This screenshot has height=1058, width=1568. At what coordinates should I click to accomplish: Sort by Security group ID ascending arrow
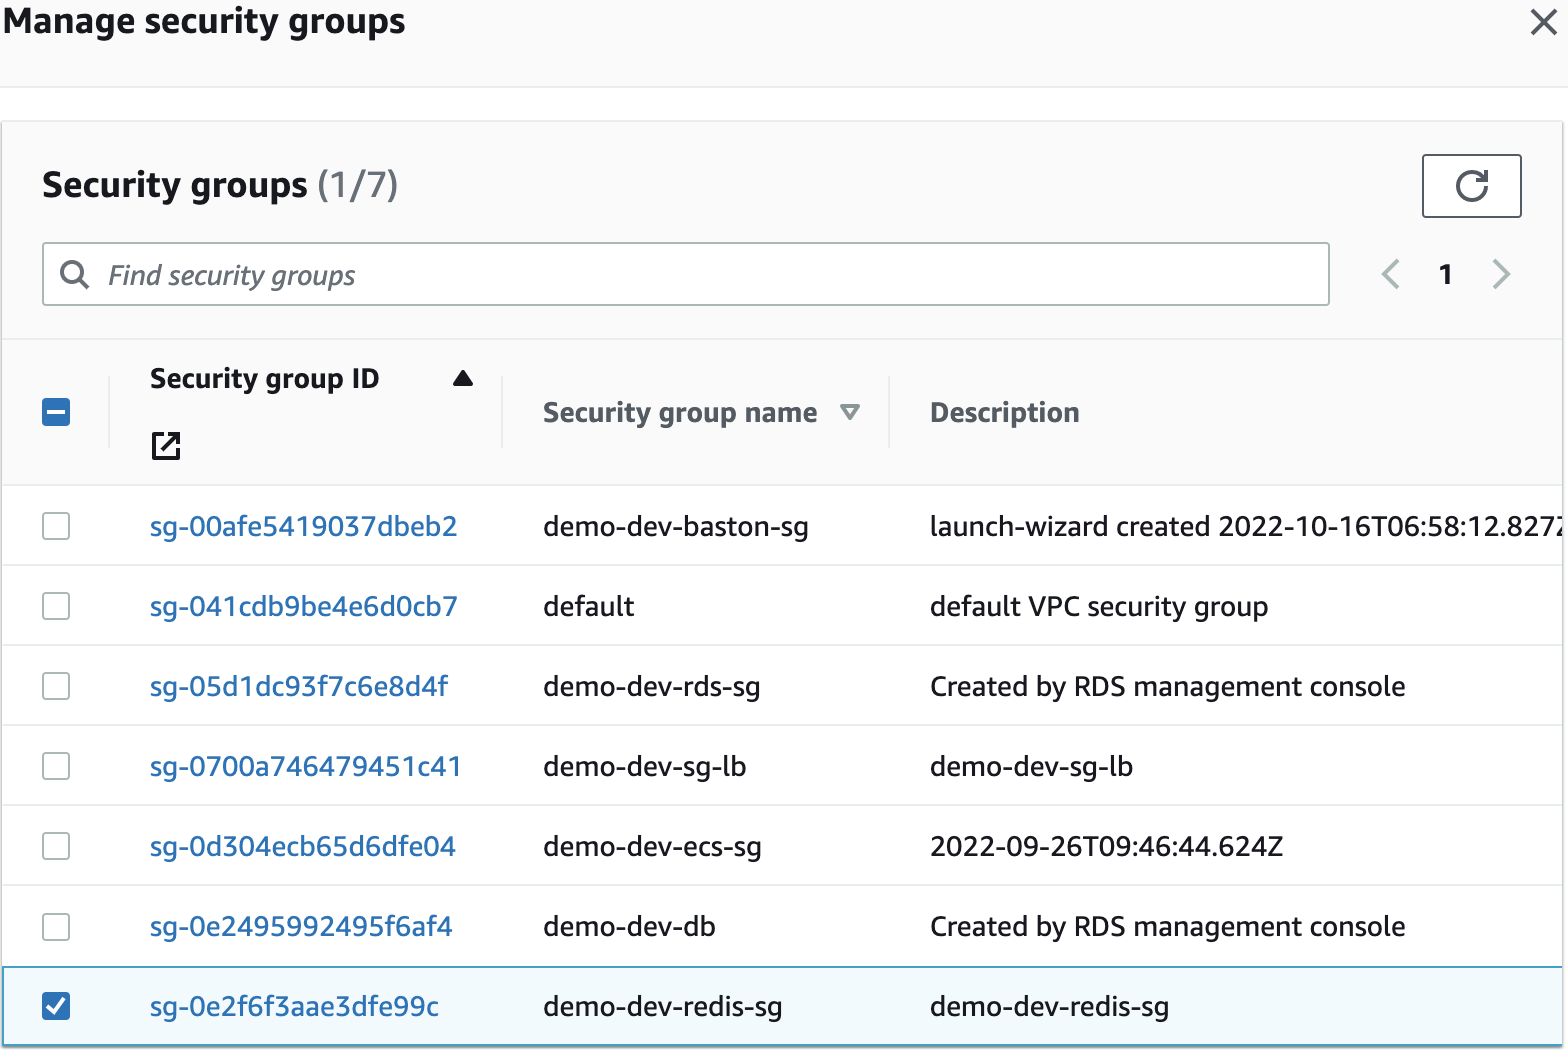pos(462,379)
